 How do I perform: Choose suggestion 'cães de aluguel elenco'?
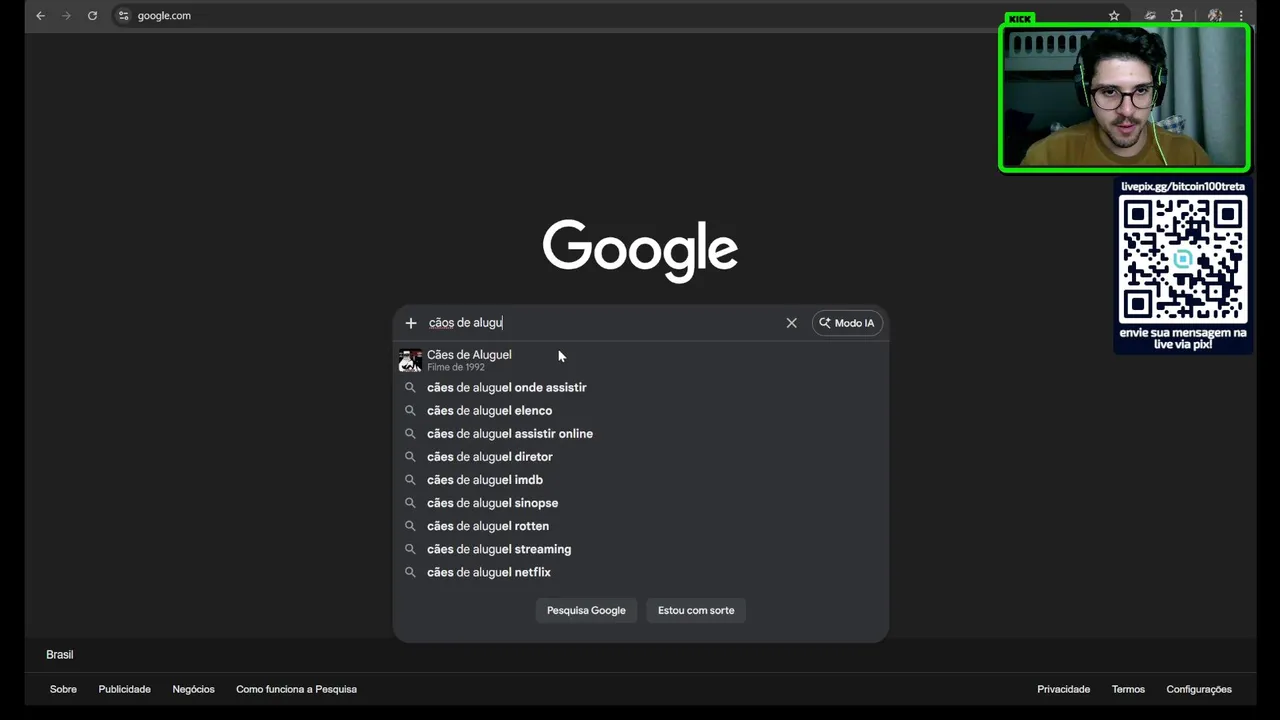(x=640, y=410)
